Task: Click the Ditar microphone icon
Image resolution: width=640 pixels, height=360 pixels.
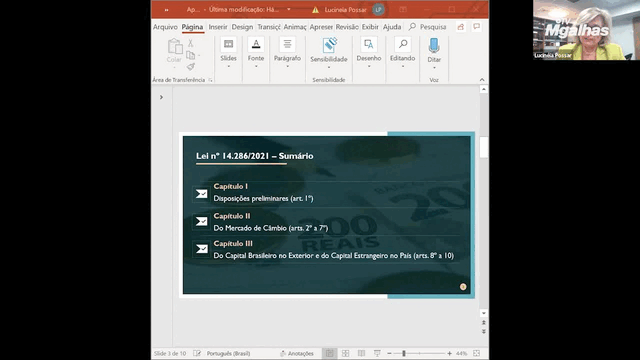Action: point(434,46)
